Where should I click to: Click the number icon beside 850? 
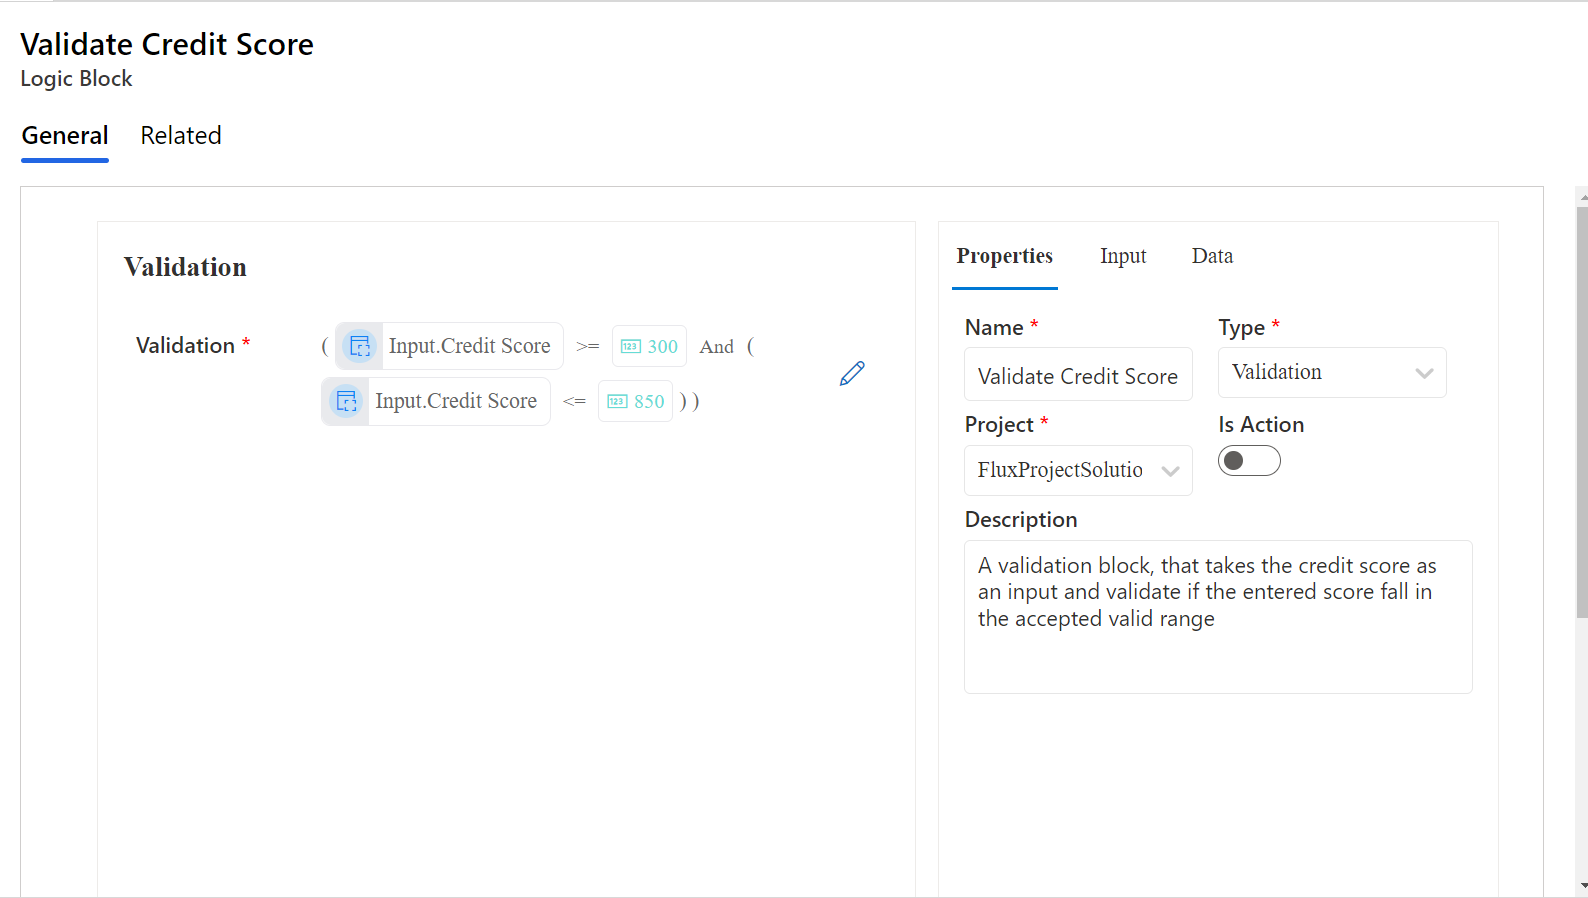[617, 401]
